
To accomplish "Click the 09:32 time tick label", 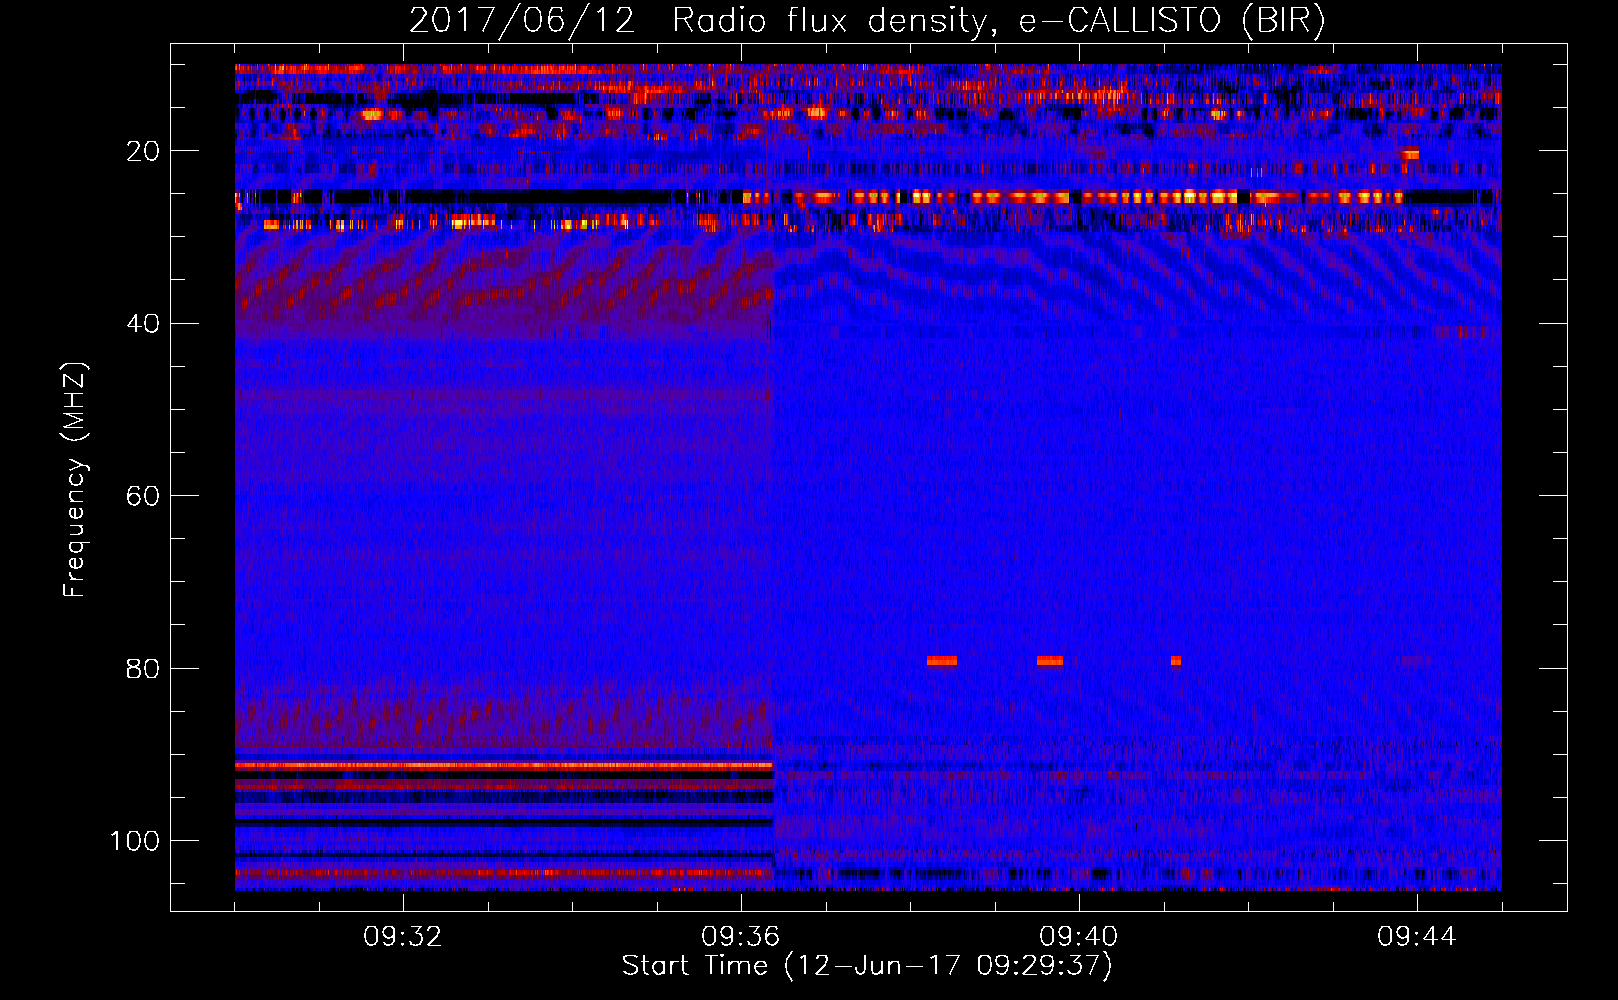I will click(x=403, y=937).
